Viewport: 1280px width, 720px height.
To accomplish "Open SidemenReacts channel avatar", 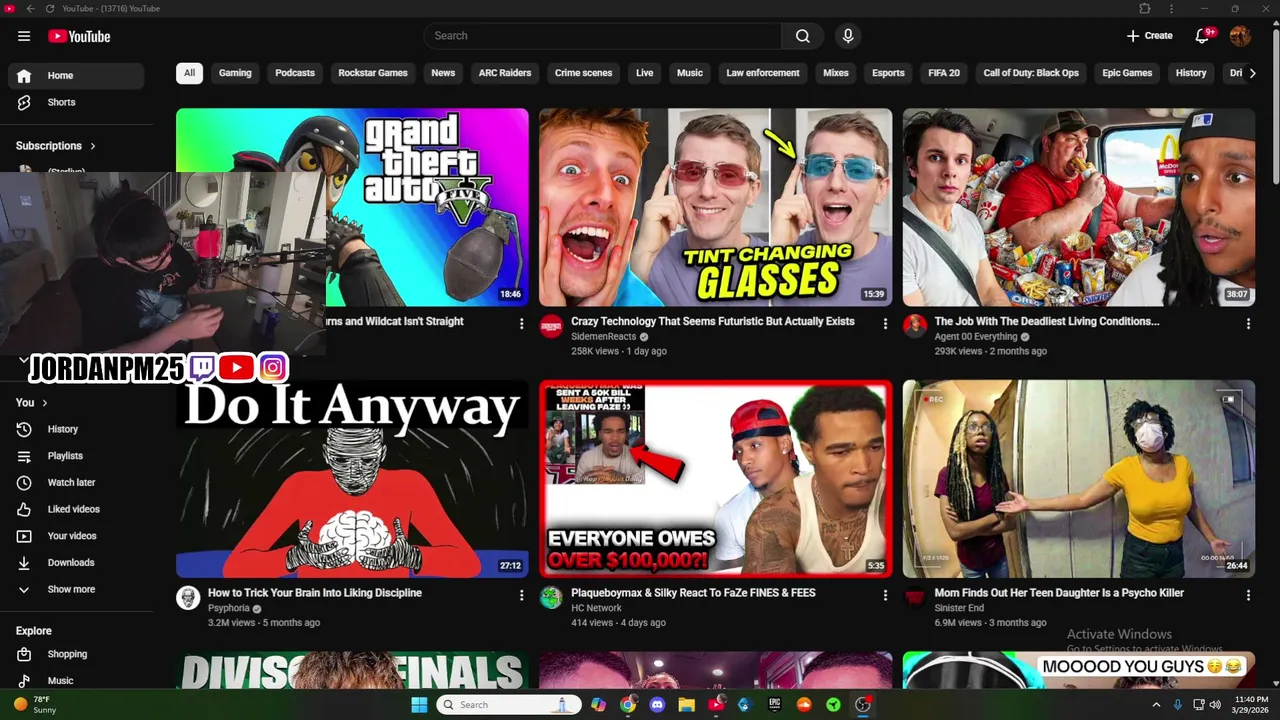I will click(551, 327).
